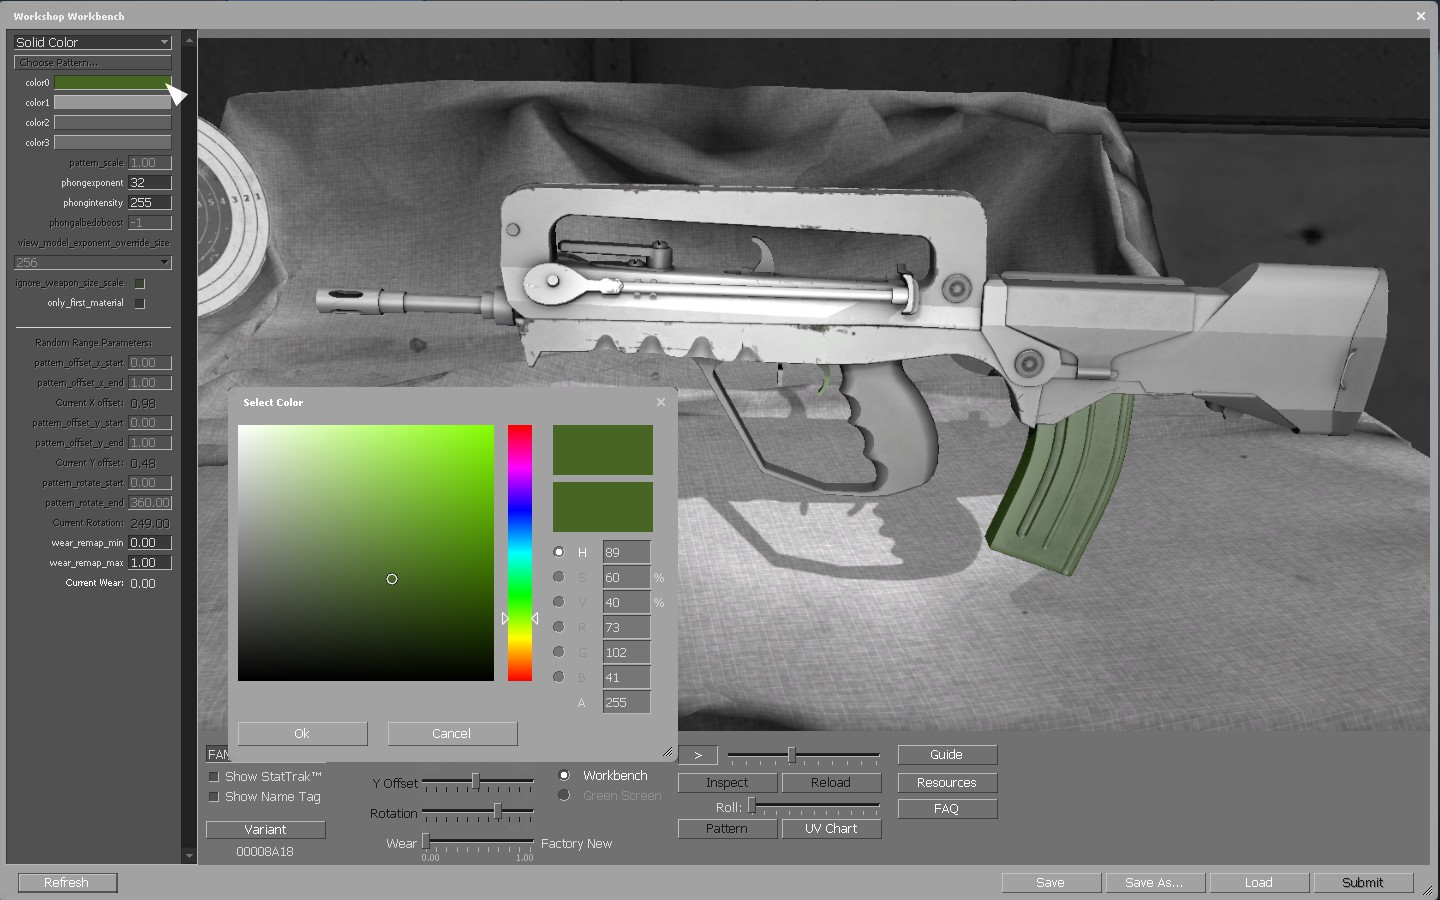Screen dimensions: 1440x900
Task: Select the S saturation radio button
Action: click(559, 577)
